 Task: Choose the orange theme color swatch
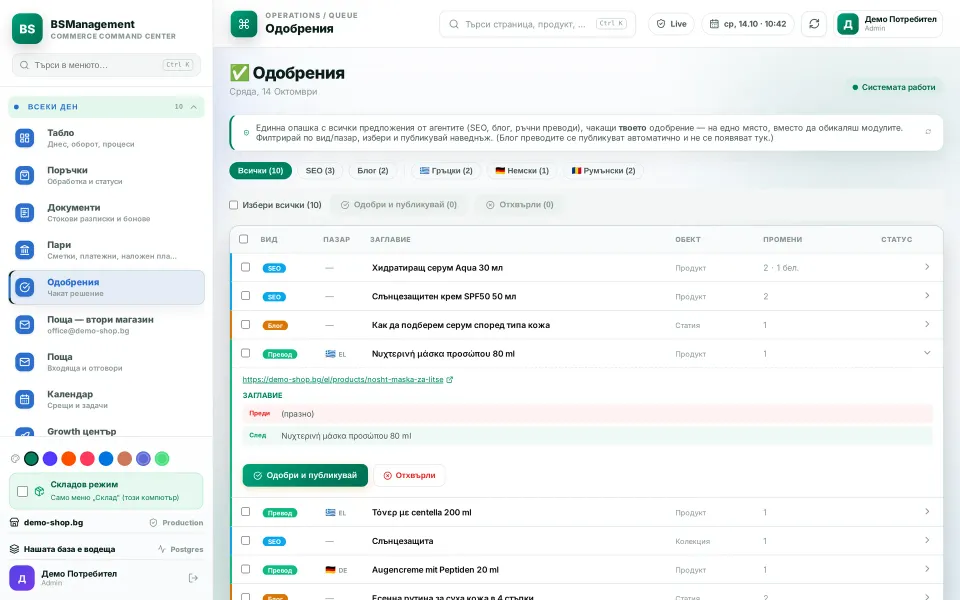click(69, 459)
